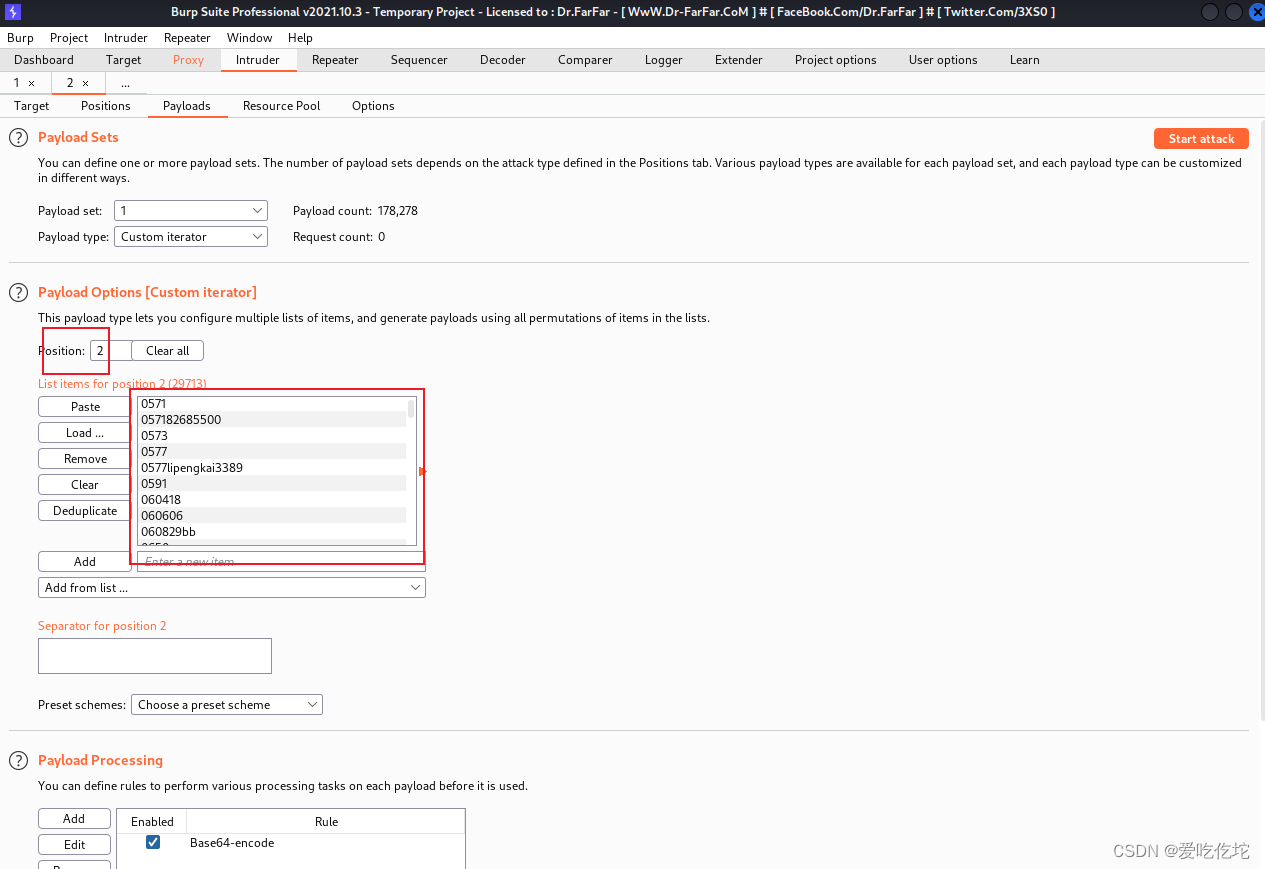Select list item 060829bb

click(272, 532)
